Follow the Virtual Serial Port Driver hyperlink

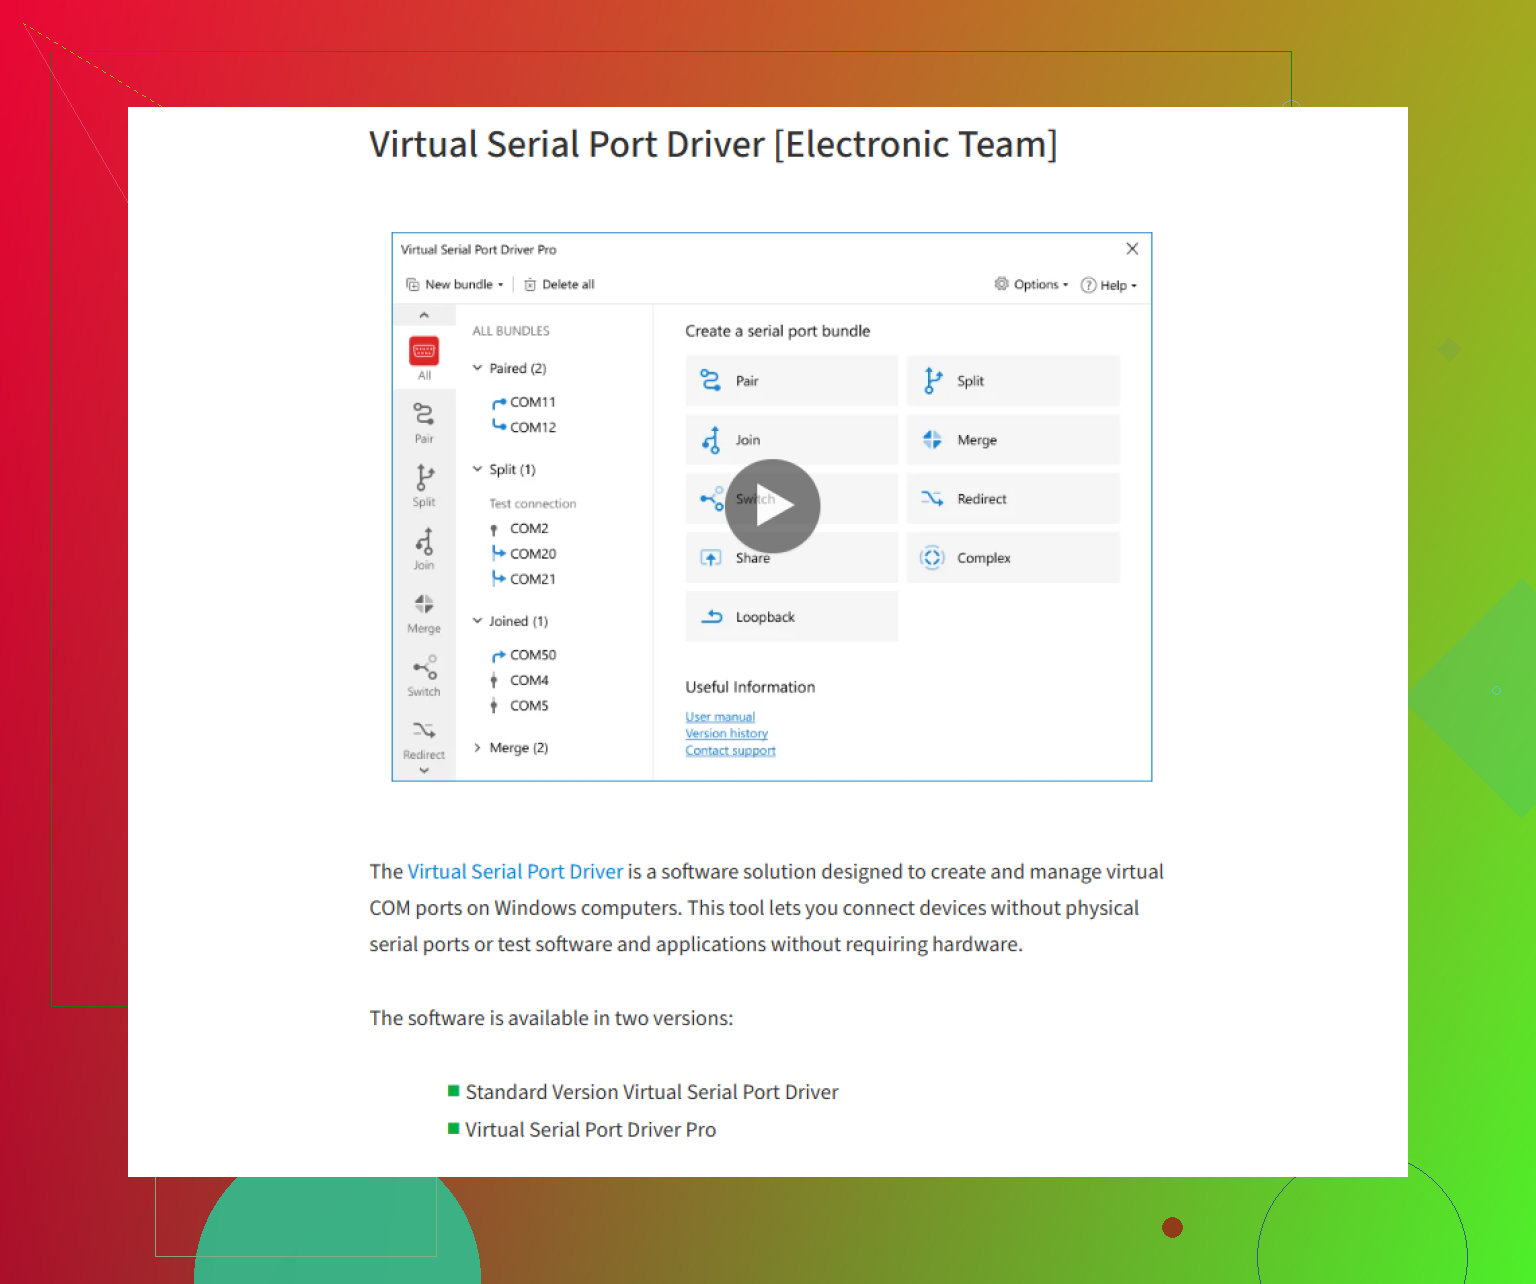coord(515,871)
